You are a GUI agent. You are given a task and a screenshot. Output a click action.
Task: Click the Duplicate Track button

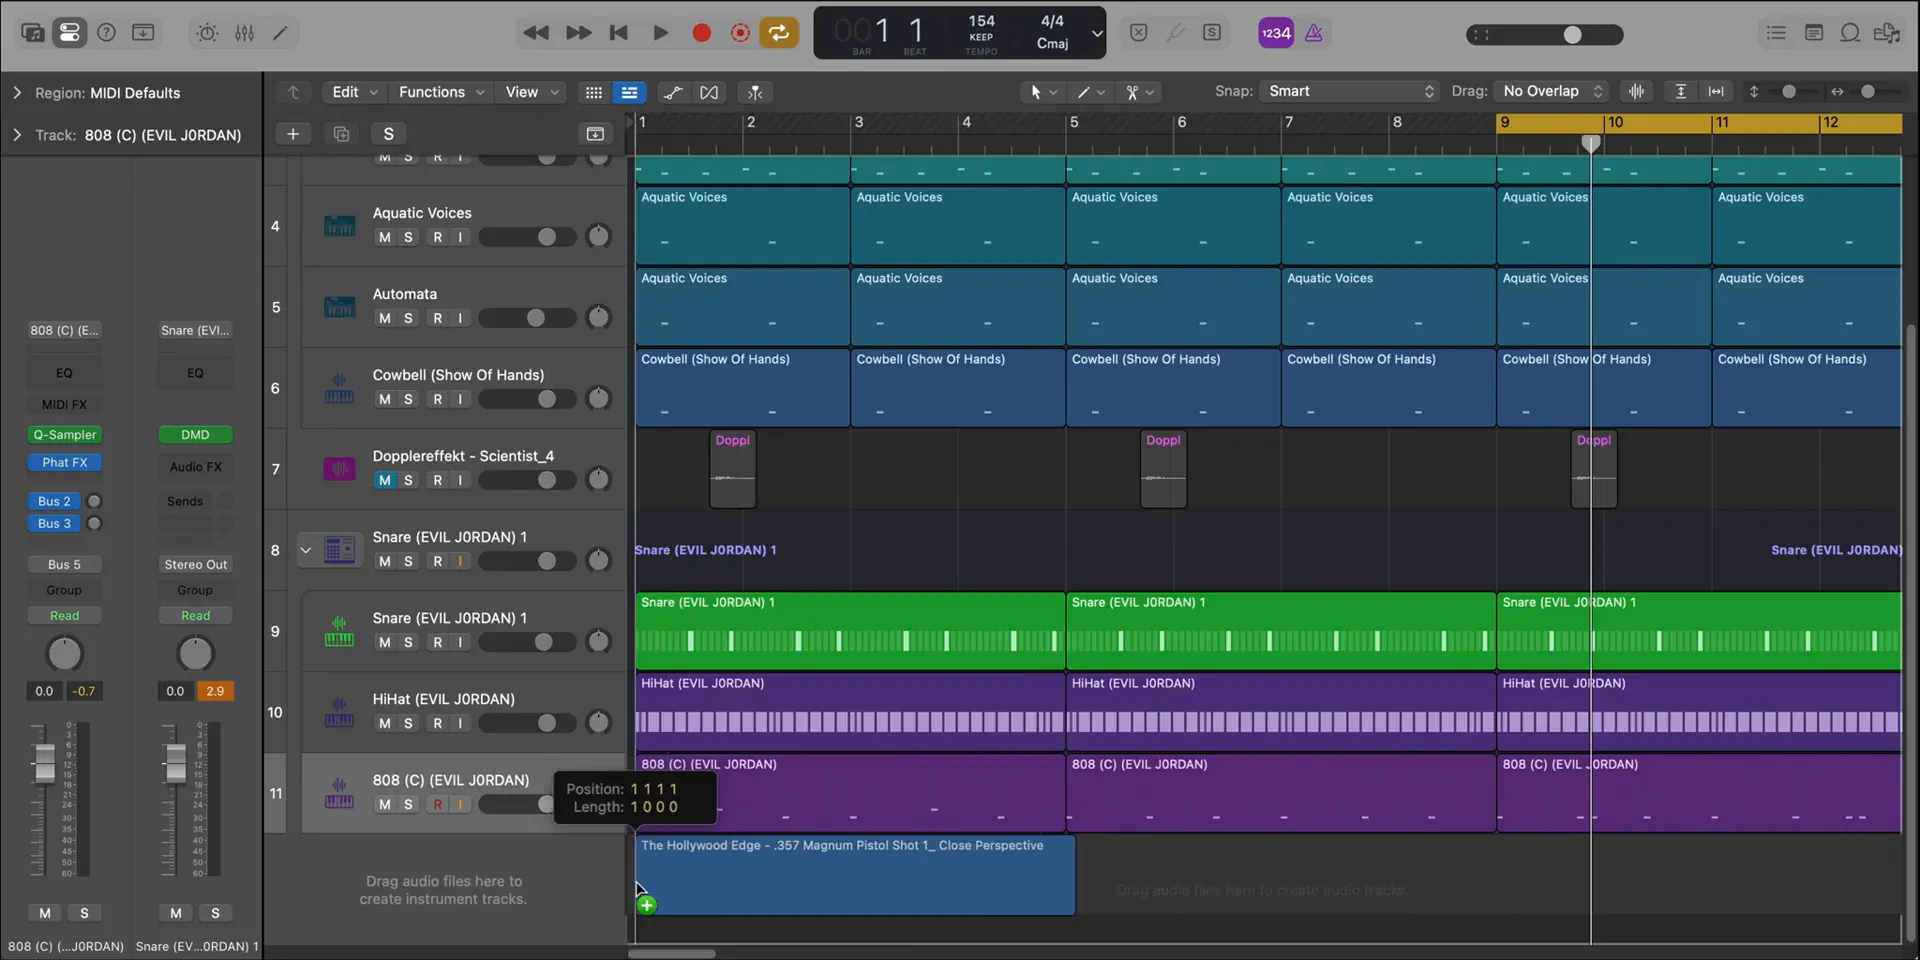click(341, 134)
